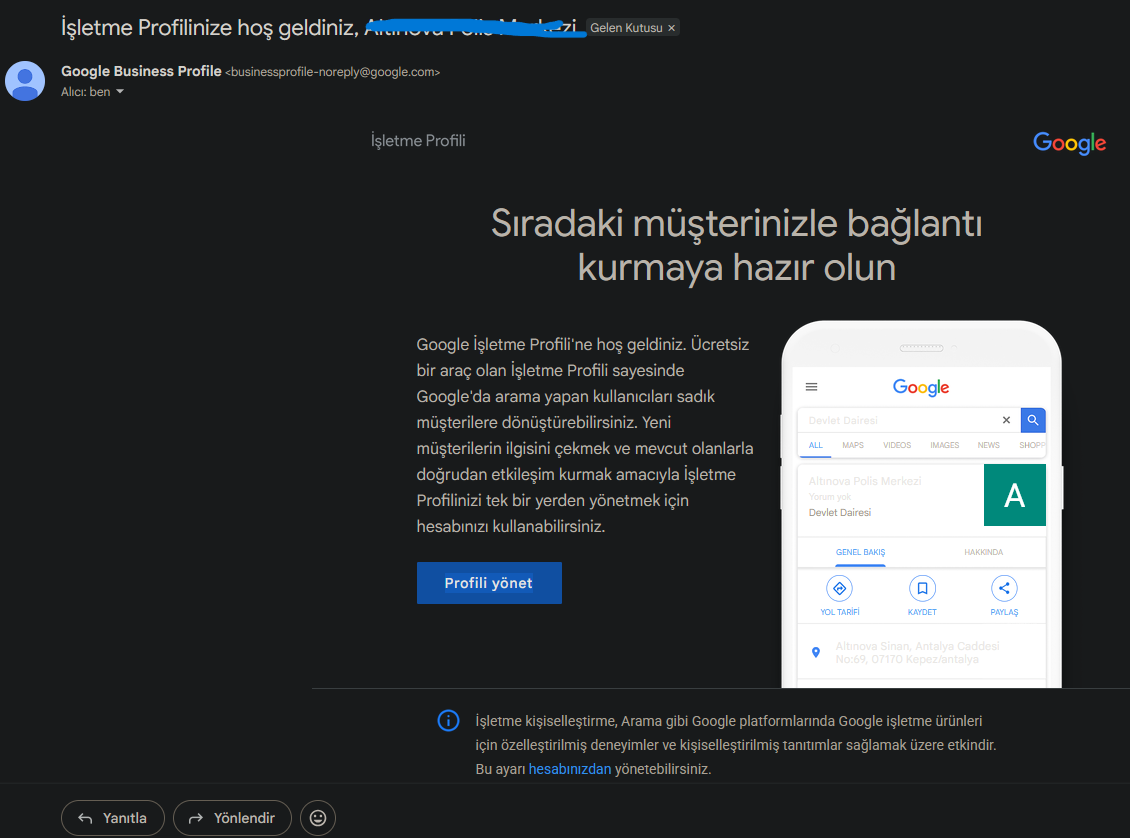This screenshot has height=838, width=1130.
Task: Click the KAYDET bookmark icon
Action: point(922,589)
